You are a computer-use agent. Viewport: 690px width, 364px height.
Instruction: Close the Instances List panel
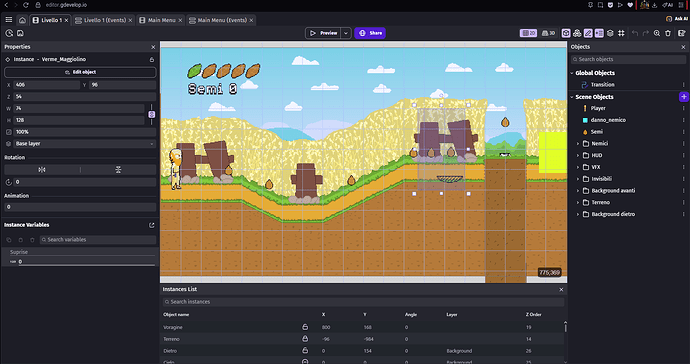coord(561,290)
